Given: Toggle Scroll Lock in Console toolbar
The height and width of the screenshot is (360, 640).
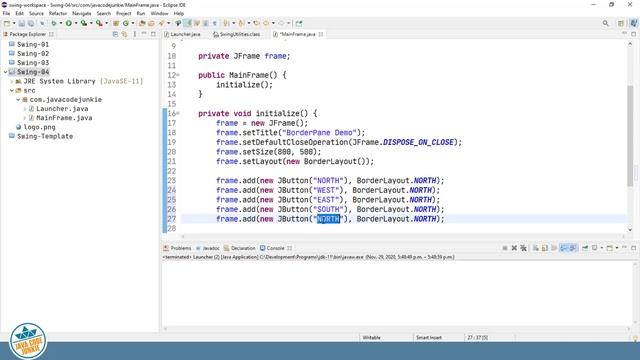Looking at the screenshot, I should [544, 248].
